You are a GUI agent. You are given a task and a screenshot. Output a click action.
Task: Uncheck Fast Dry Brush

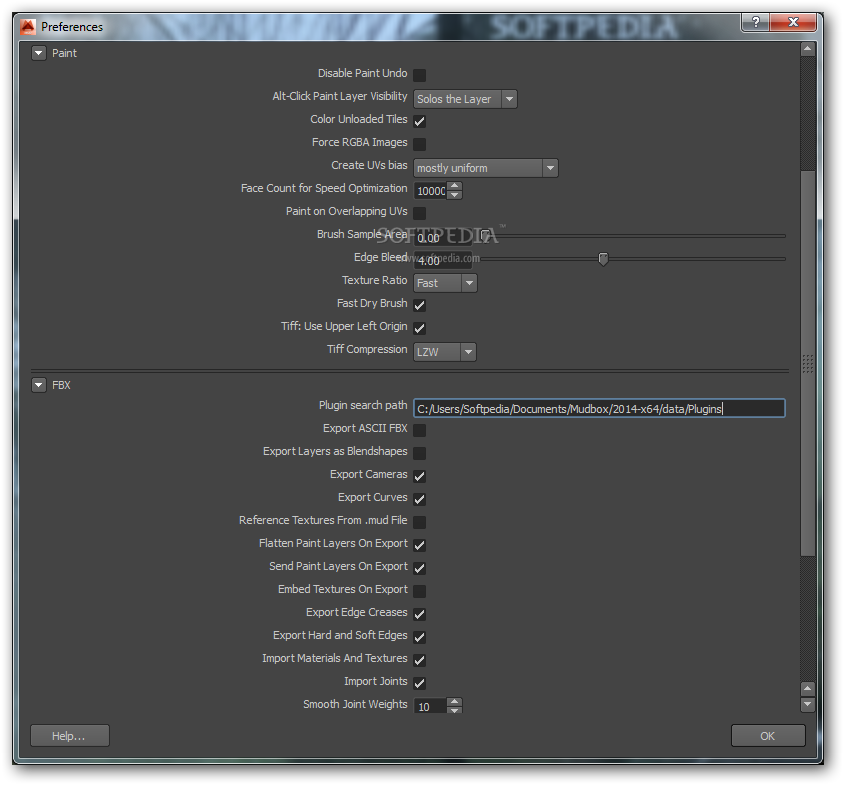click(x=419, y=305)
